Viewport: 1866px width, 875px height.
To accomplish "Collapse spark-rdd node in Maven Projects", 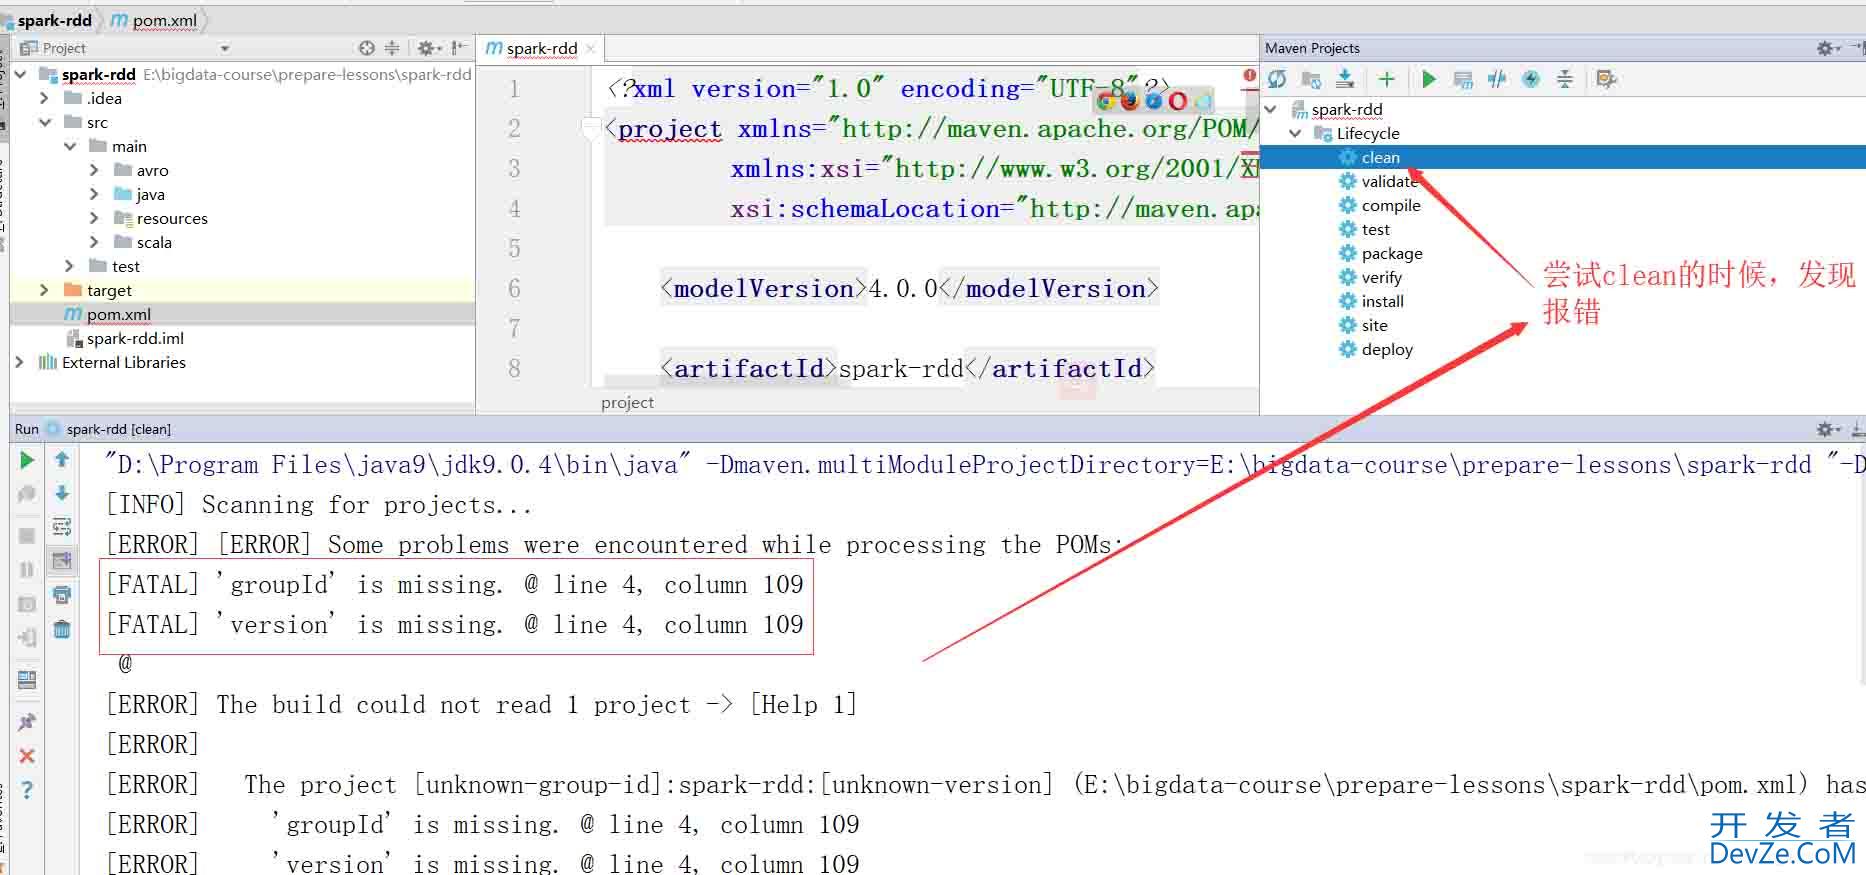I will coord(1271,109).
